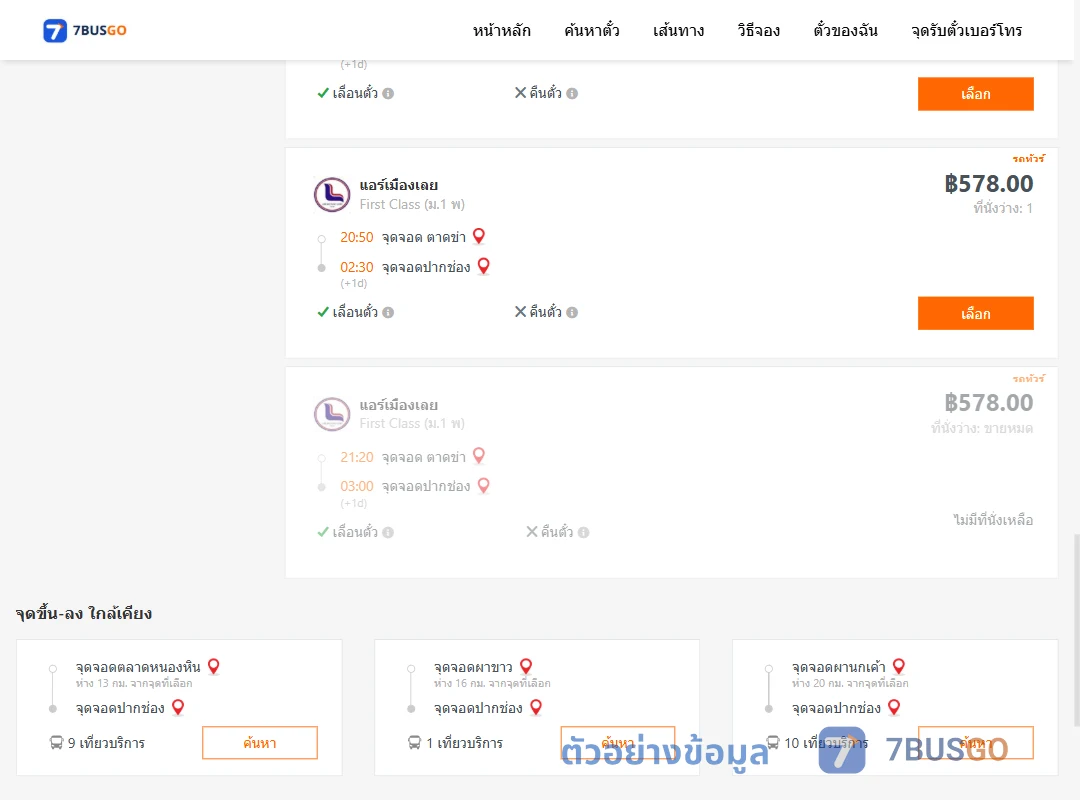Open เส้นทาง navigation item
Viewport: 1080px width, 800px height.
pyautogui.click(x=678, y=30)
